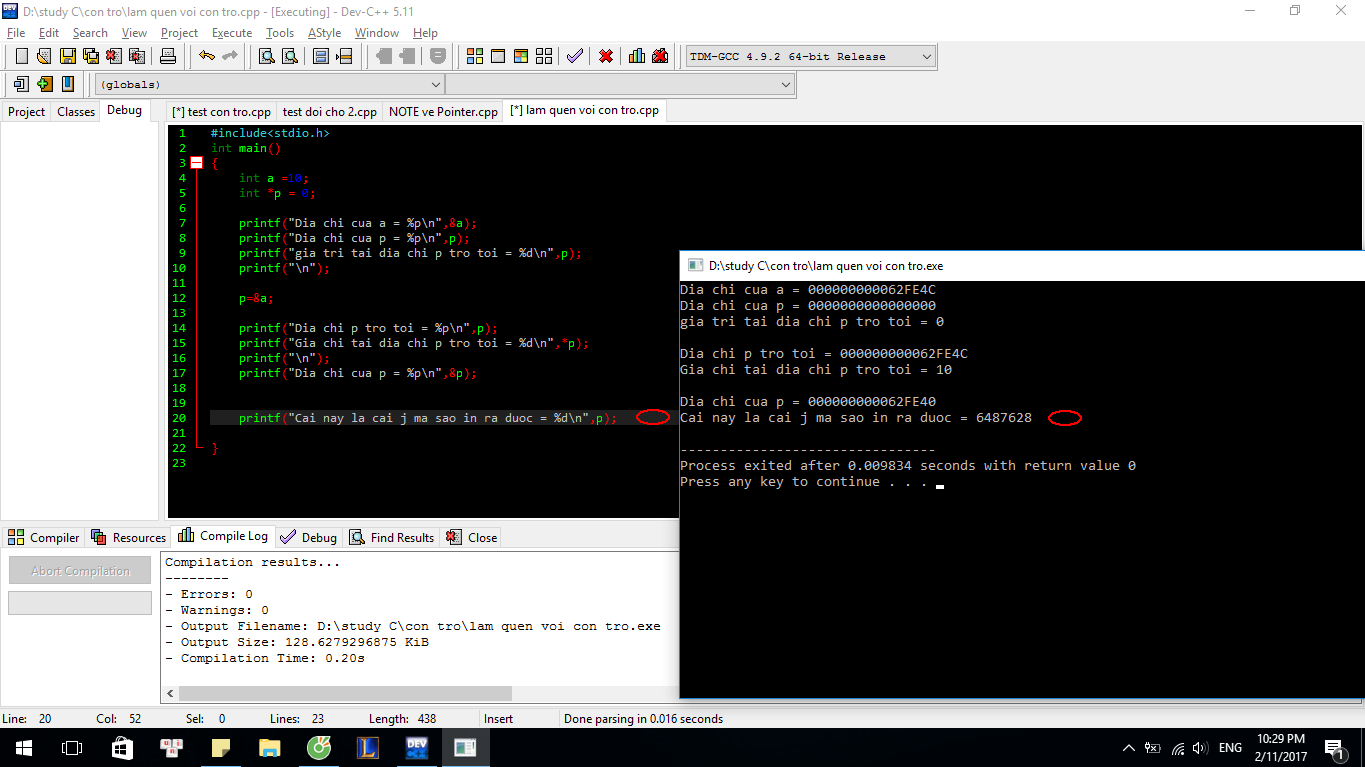Image resolution: width=1365 pixels, height=767 pixels.
Task: Click the red X Stop Execution icon
Action: pyautogui.click(x=606, y=56)
